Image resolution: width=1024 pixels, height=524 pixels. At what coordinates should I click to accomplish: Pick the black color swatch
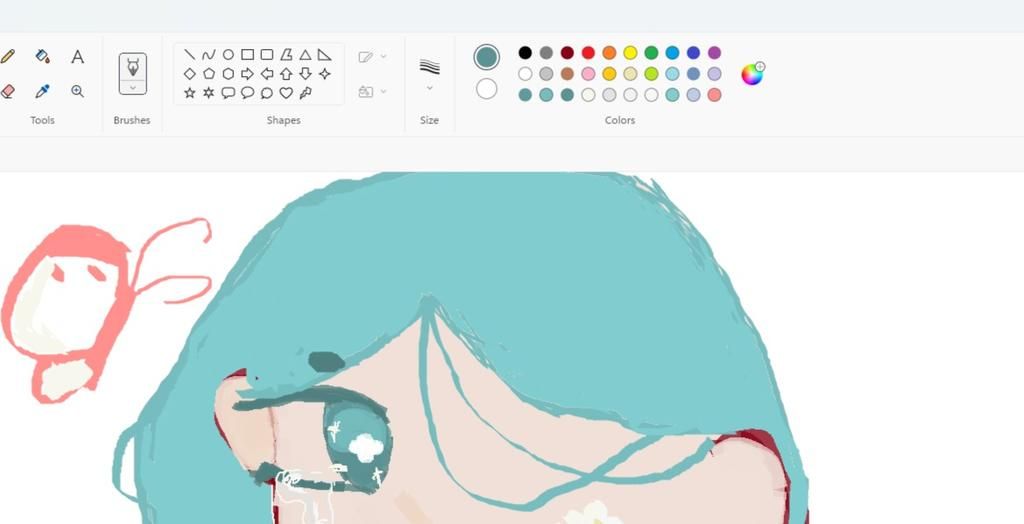coord(525,52)
